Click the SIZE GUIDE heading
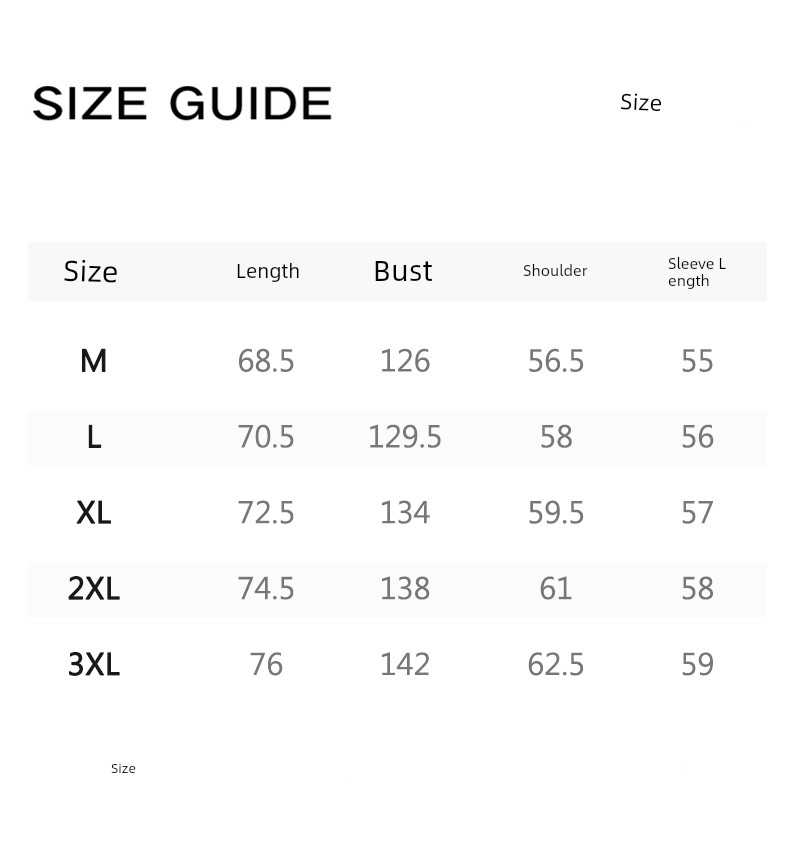 pos(182,104)
